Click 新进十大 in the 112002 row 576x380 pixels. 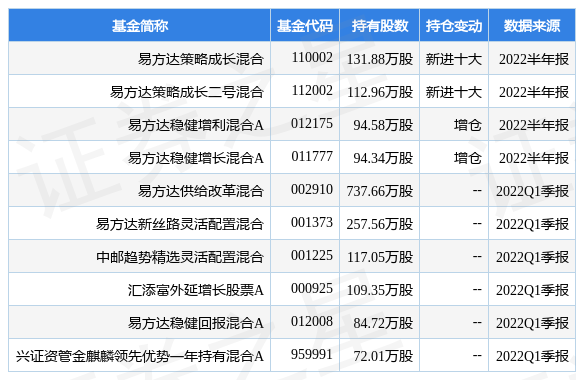tap(454, 92)
